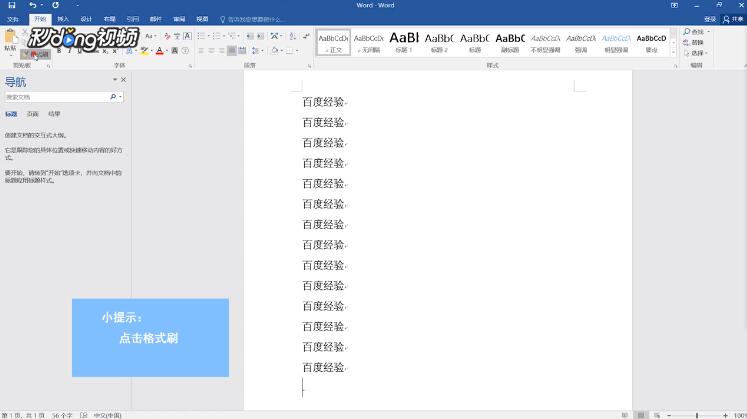
Task: Switch to the 布局 ribbon tab
Action: coord(110,19)
